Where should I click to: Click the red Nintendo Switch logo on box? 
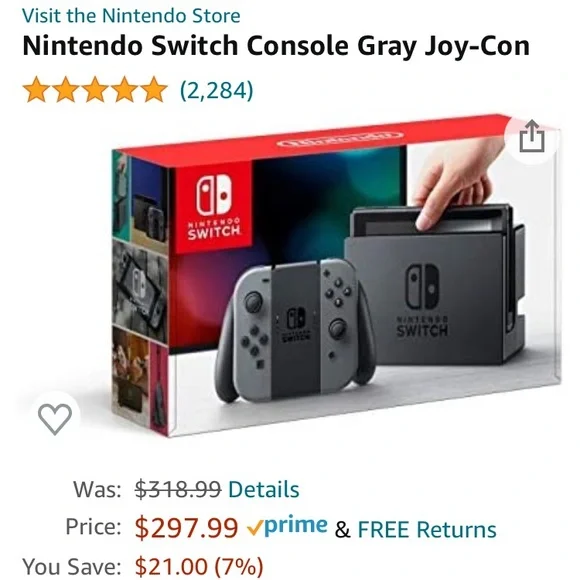(x=214, y=206)
